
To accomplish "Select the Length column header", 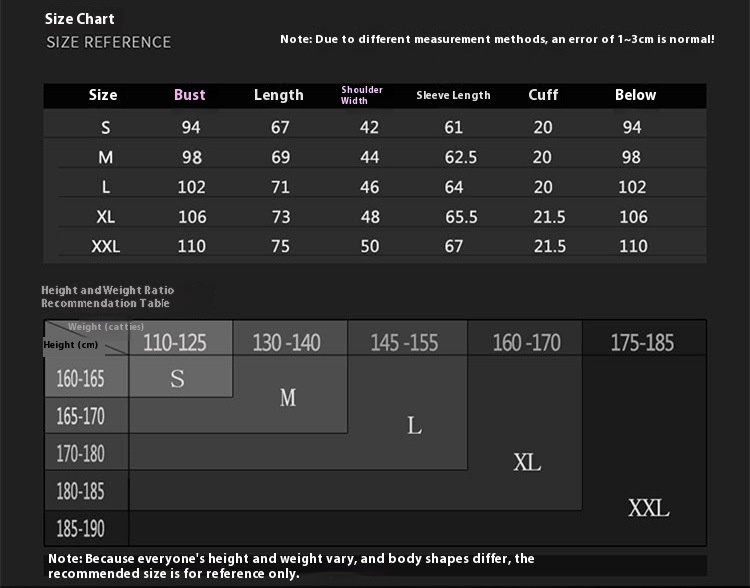I will coord(278,95).
